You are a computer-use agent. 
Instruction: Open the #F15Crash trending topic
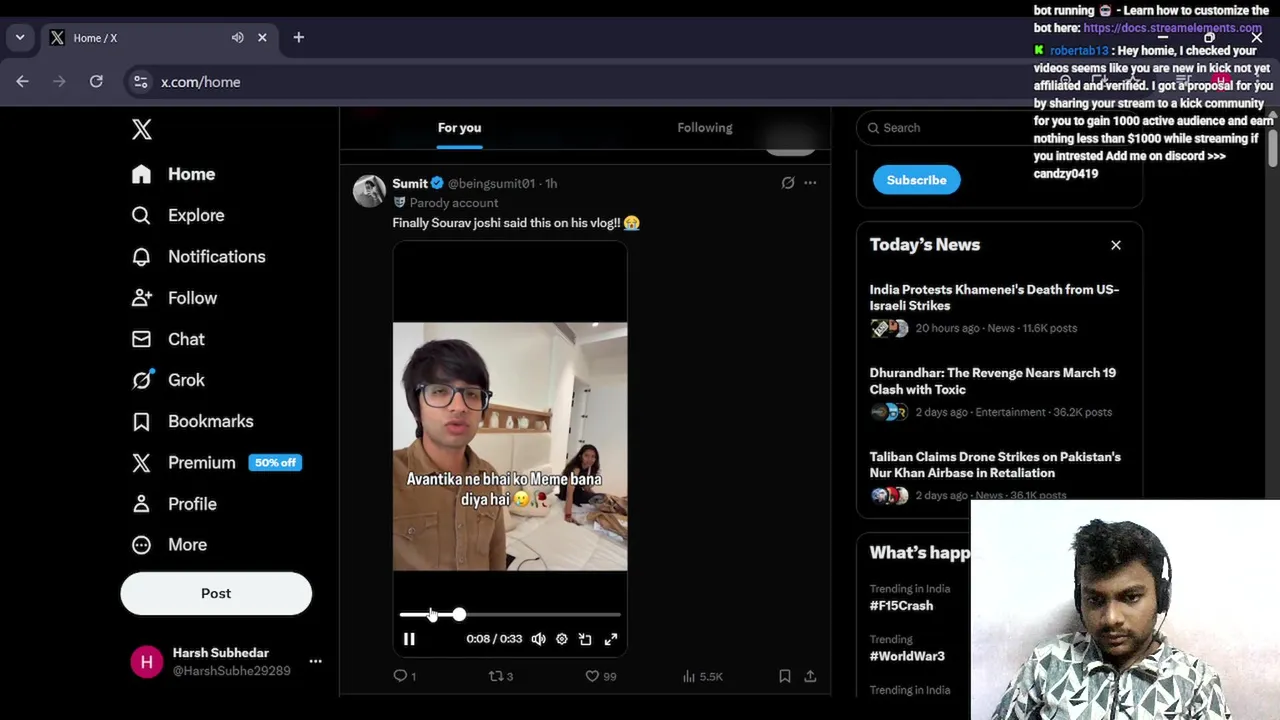pos(901,605)
